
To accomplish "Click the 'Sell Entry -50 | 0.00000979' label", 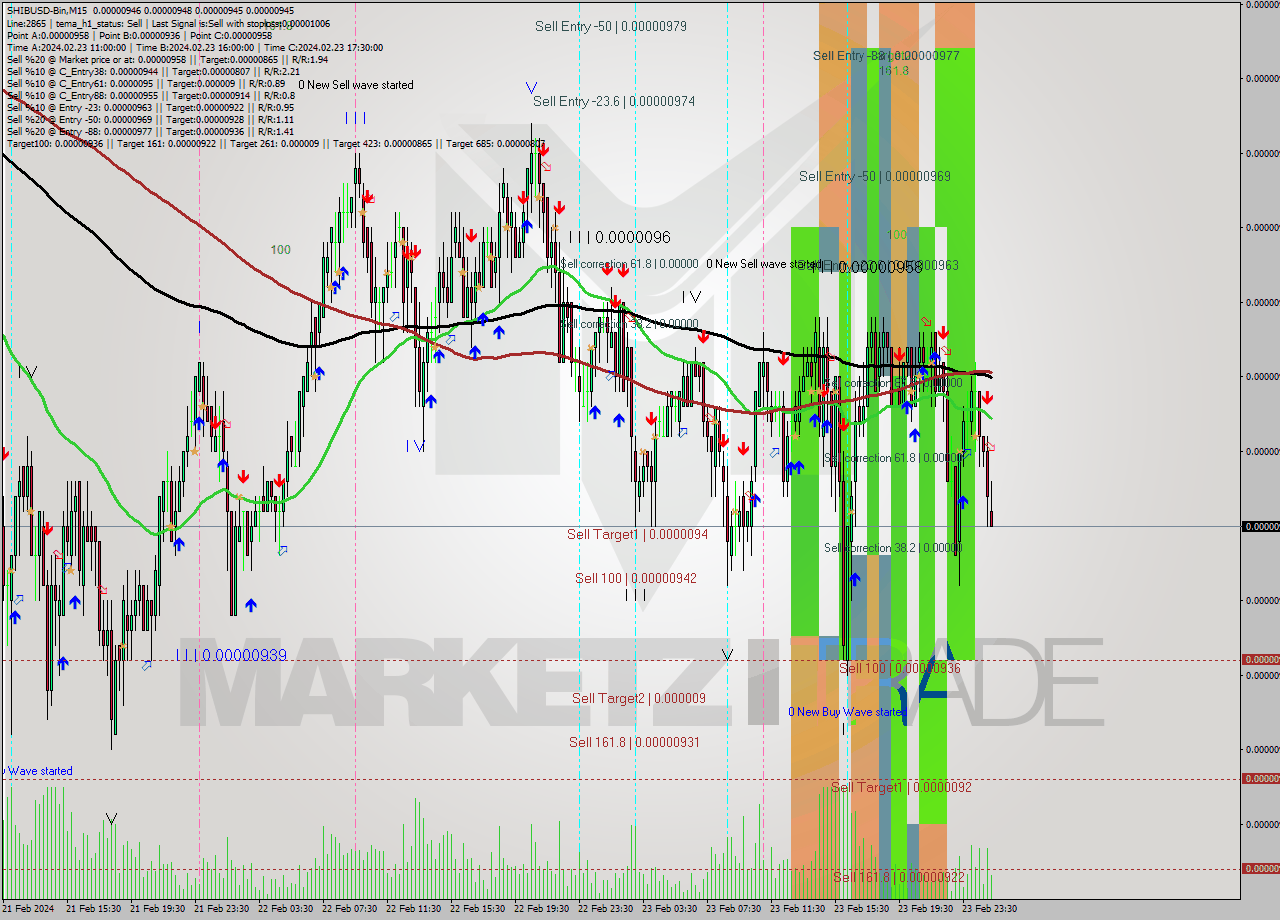I will (x=610, y=26).
